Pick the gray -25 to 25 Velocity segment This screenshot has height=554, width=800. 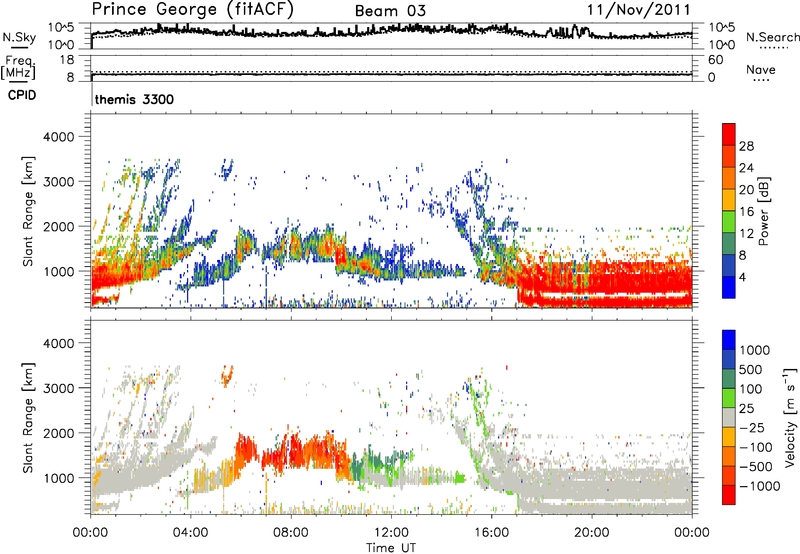[x=729, y=417]
